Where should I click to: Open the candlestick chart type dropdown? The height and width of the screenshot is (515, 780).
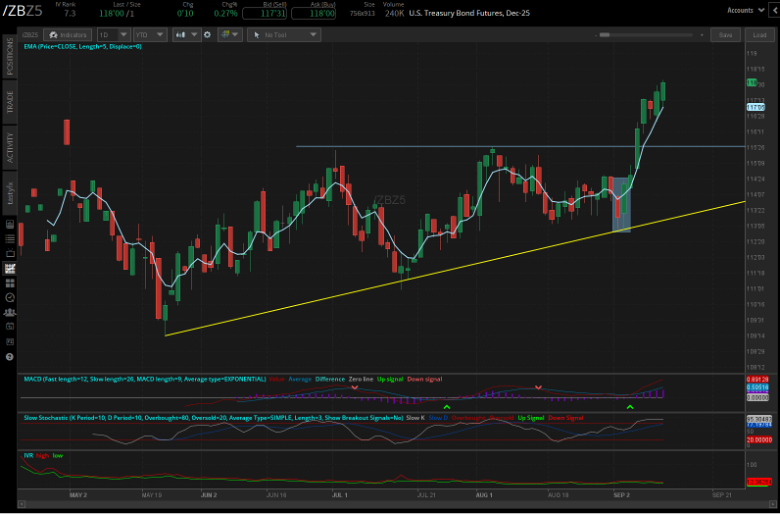(186, 35)
